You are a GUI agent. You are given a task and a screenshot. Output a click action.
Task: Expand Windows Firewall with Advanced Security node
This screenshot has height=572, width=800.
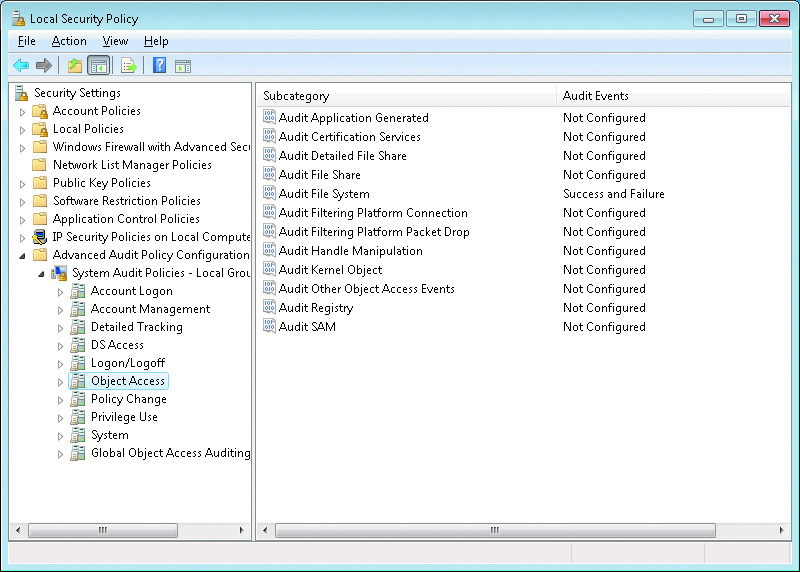[x=22, y=148]
